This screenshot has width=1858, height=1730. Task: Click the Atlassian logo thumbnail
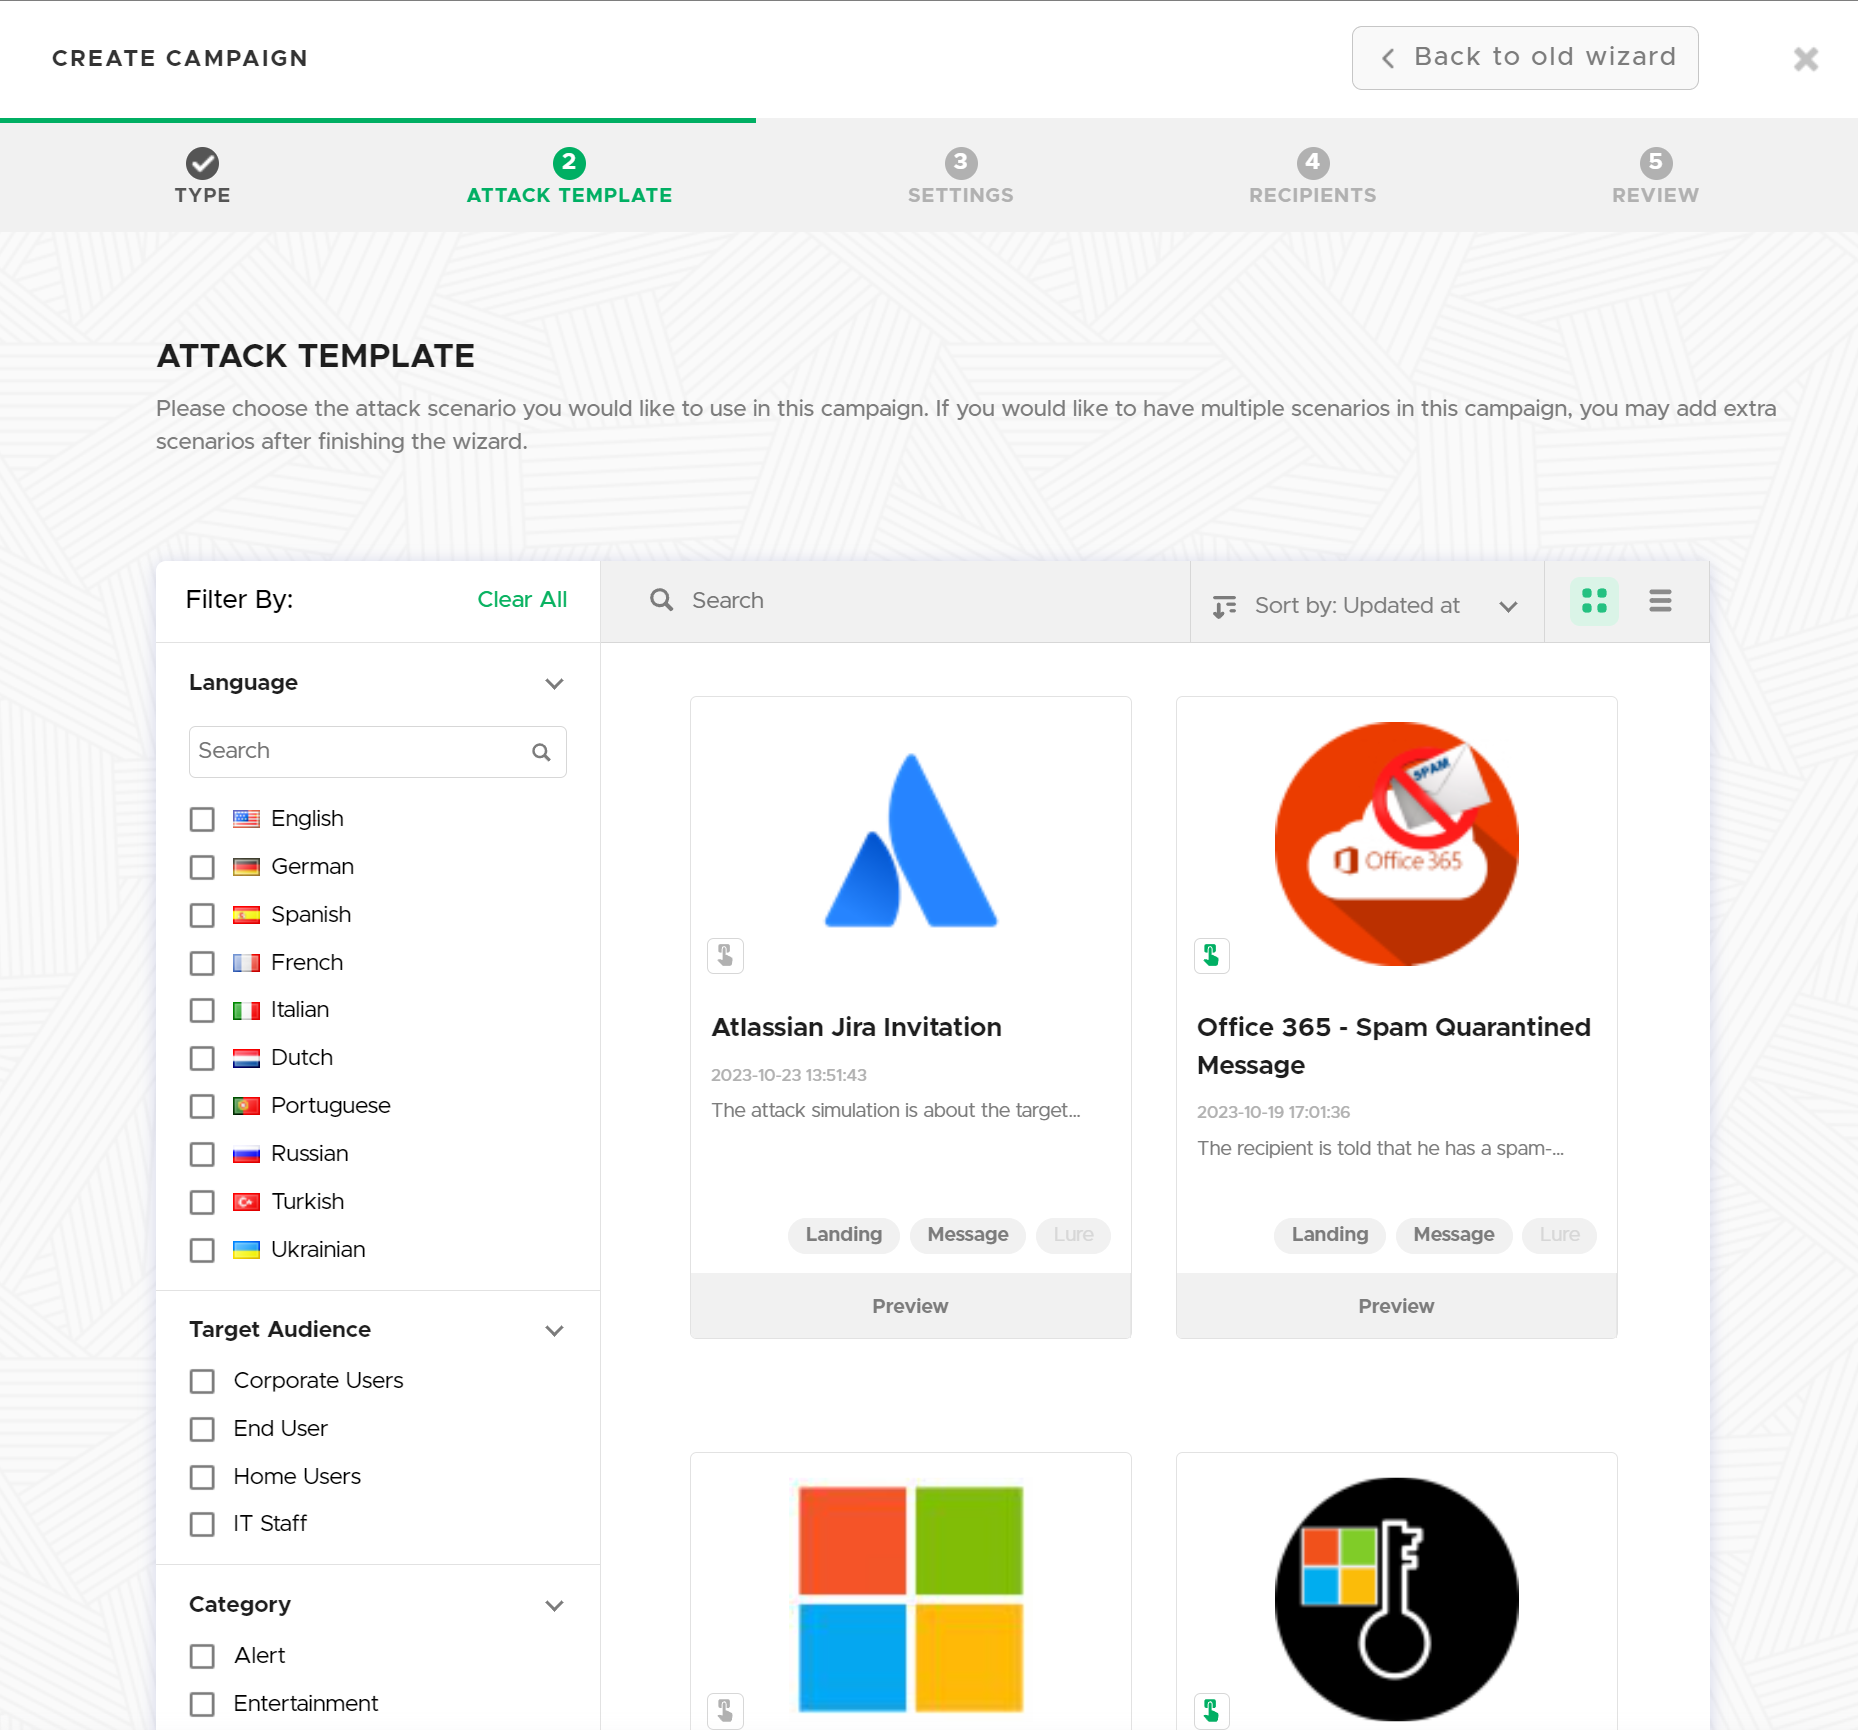[x=910, y=841]
